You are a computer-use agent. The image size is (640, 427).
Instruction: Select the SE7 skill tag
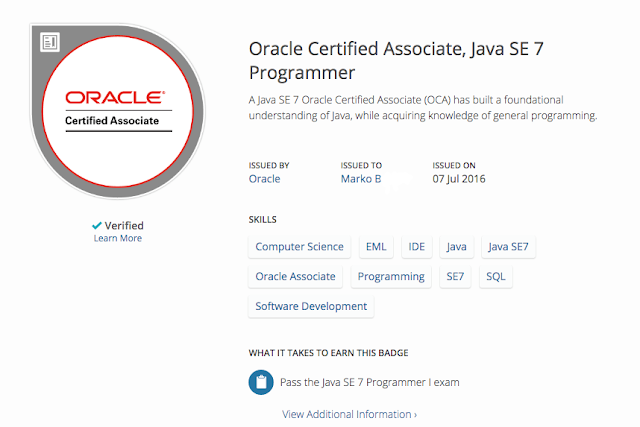click(455, 276)
